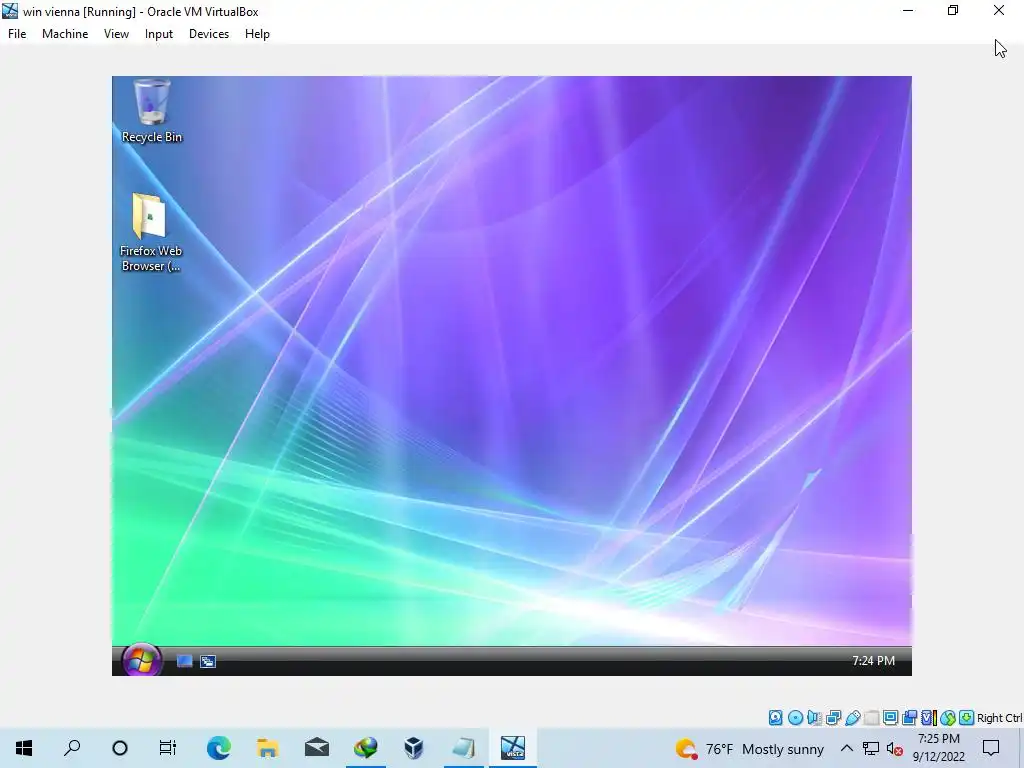Click the display status icon

[890, 718]
